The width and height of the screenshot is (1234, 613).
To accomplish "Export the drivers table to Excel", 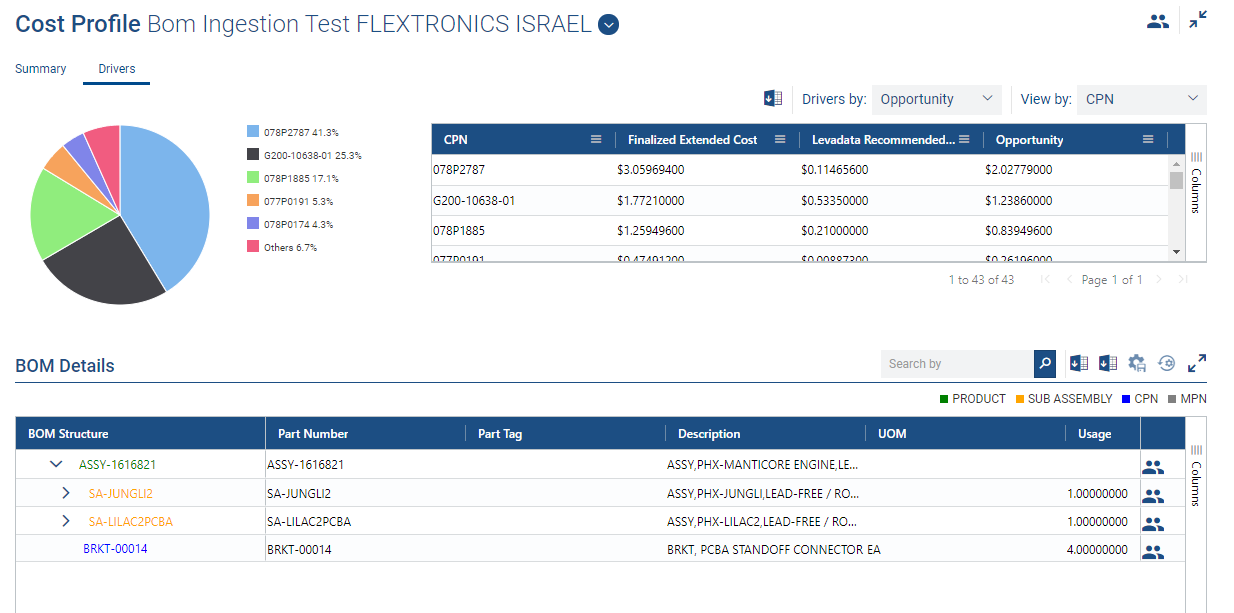I will [772, 98].
